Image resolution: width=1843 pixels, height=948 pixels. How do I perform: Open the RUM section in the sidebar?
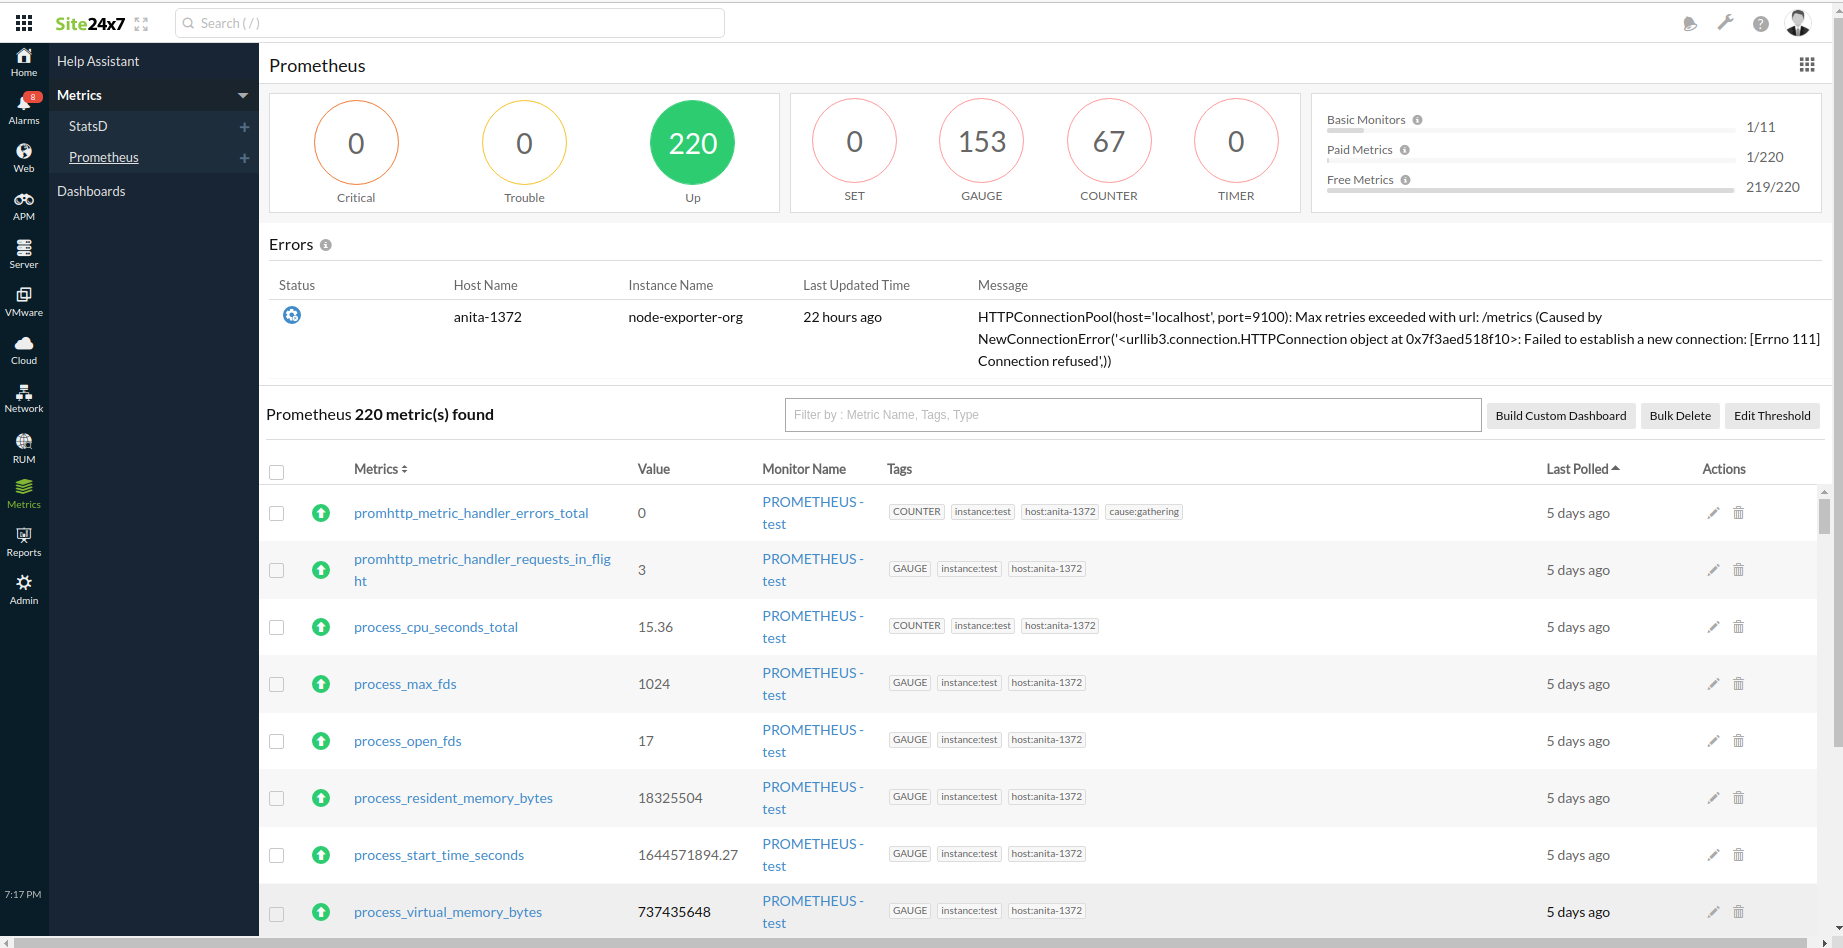(23, 446)
